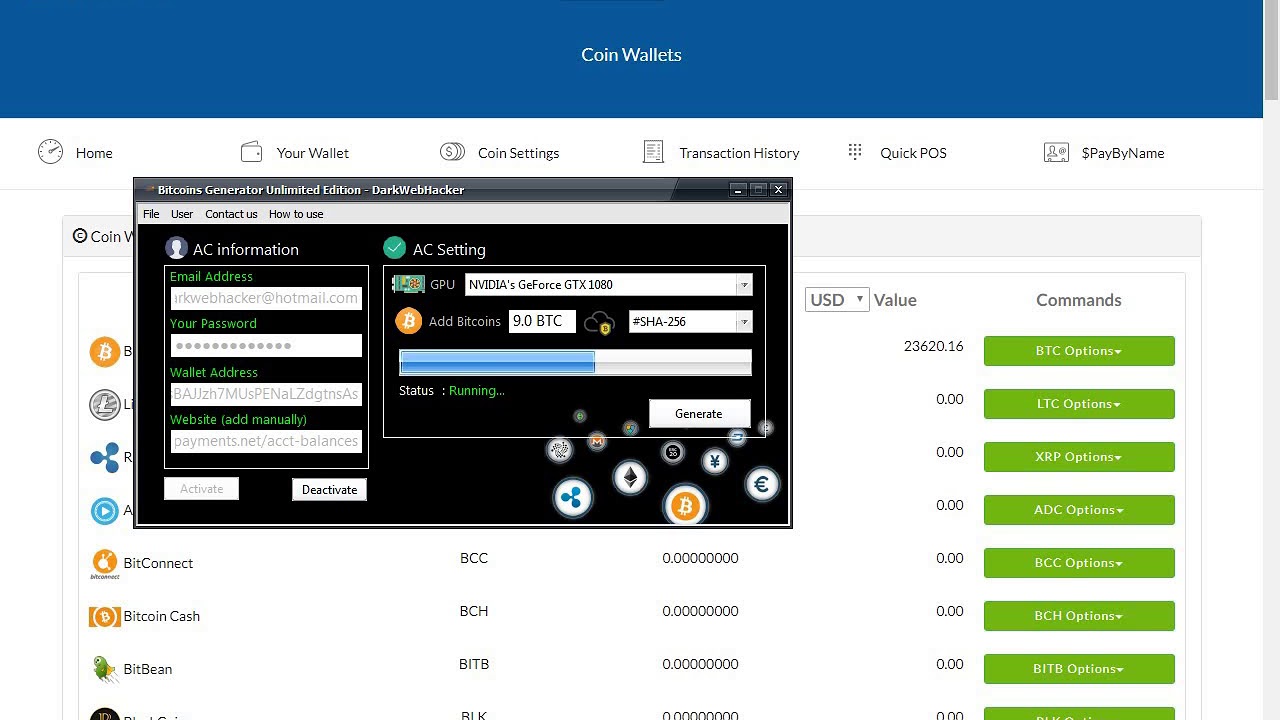Open the #SHA-256 algorithm dropdown

pyautogui.click(x=743, y=322)
